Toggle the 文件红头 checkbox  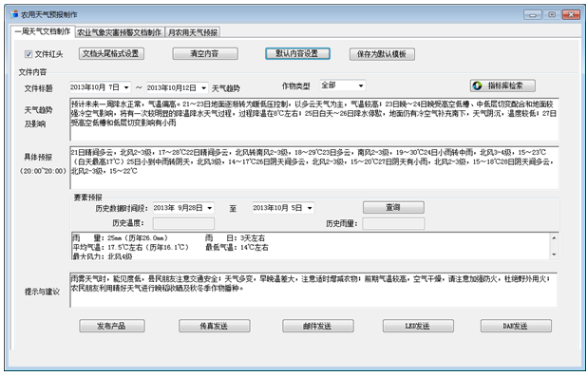pyautogui.click(x=28, y=54)
